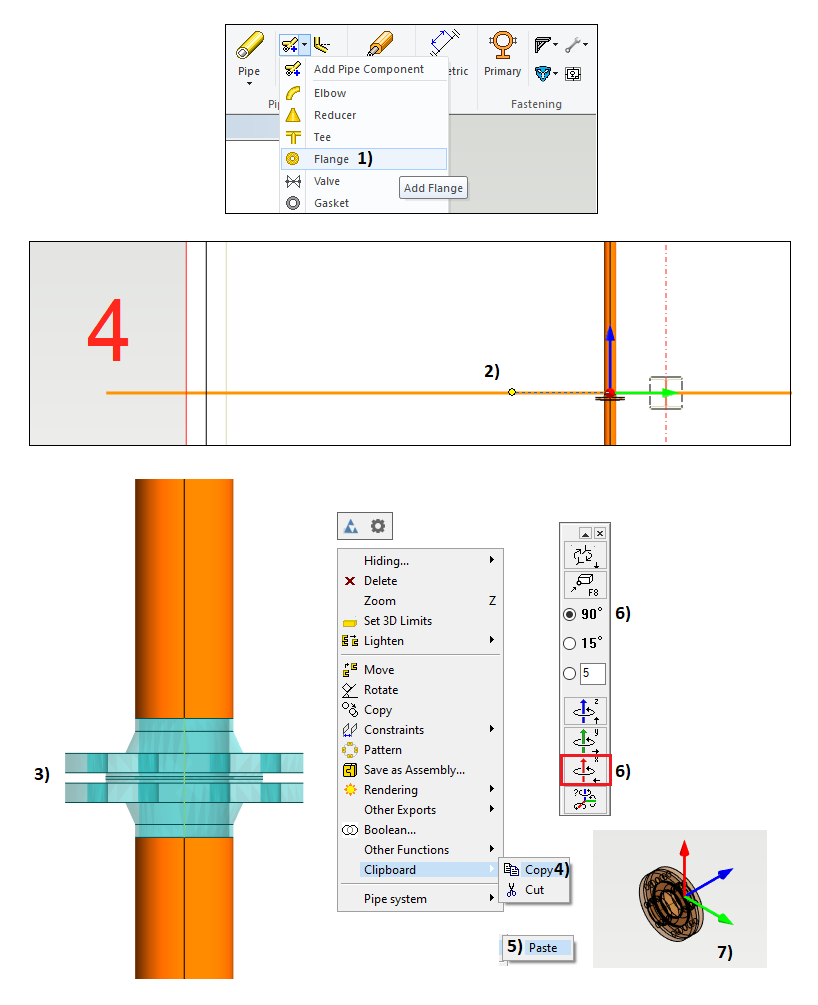Click Zoom in the context menu

tap(420, 601)
